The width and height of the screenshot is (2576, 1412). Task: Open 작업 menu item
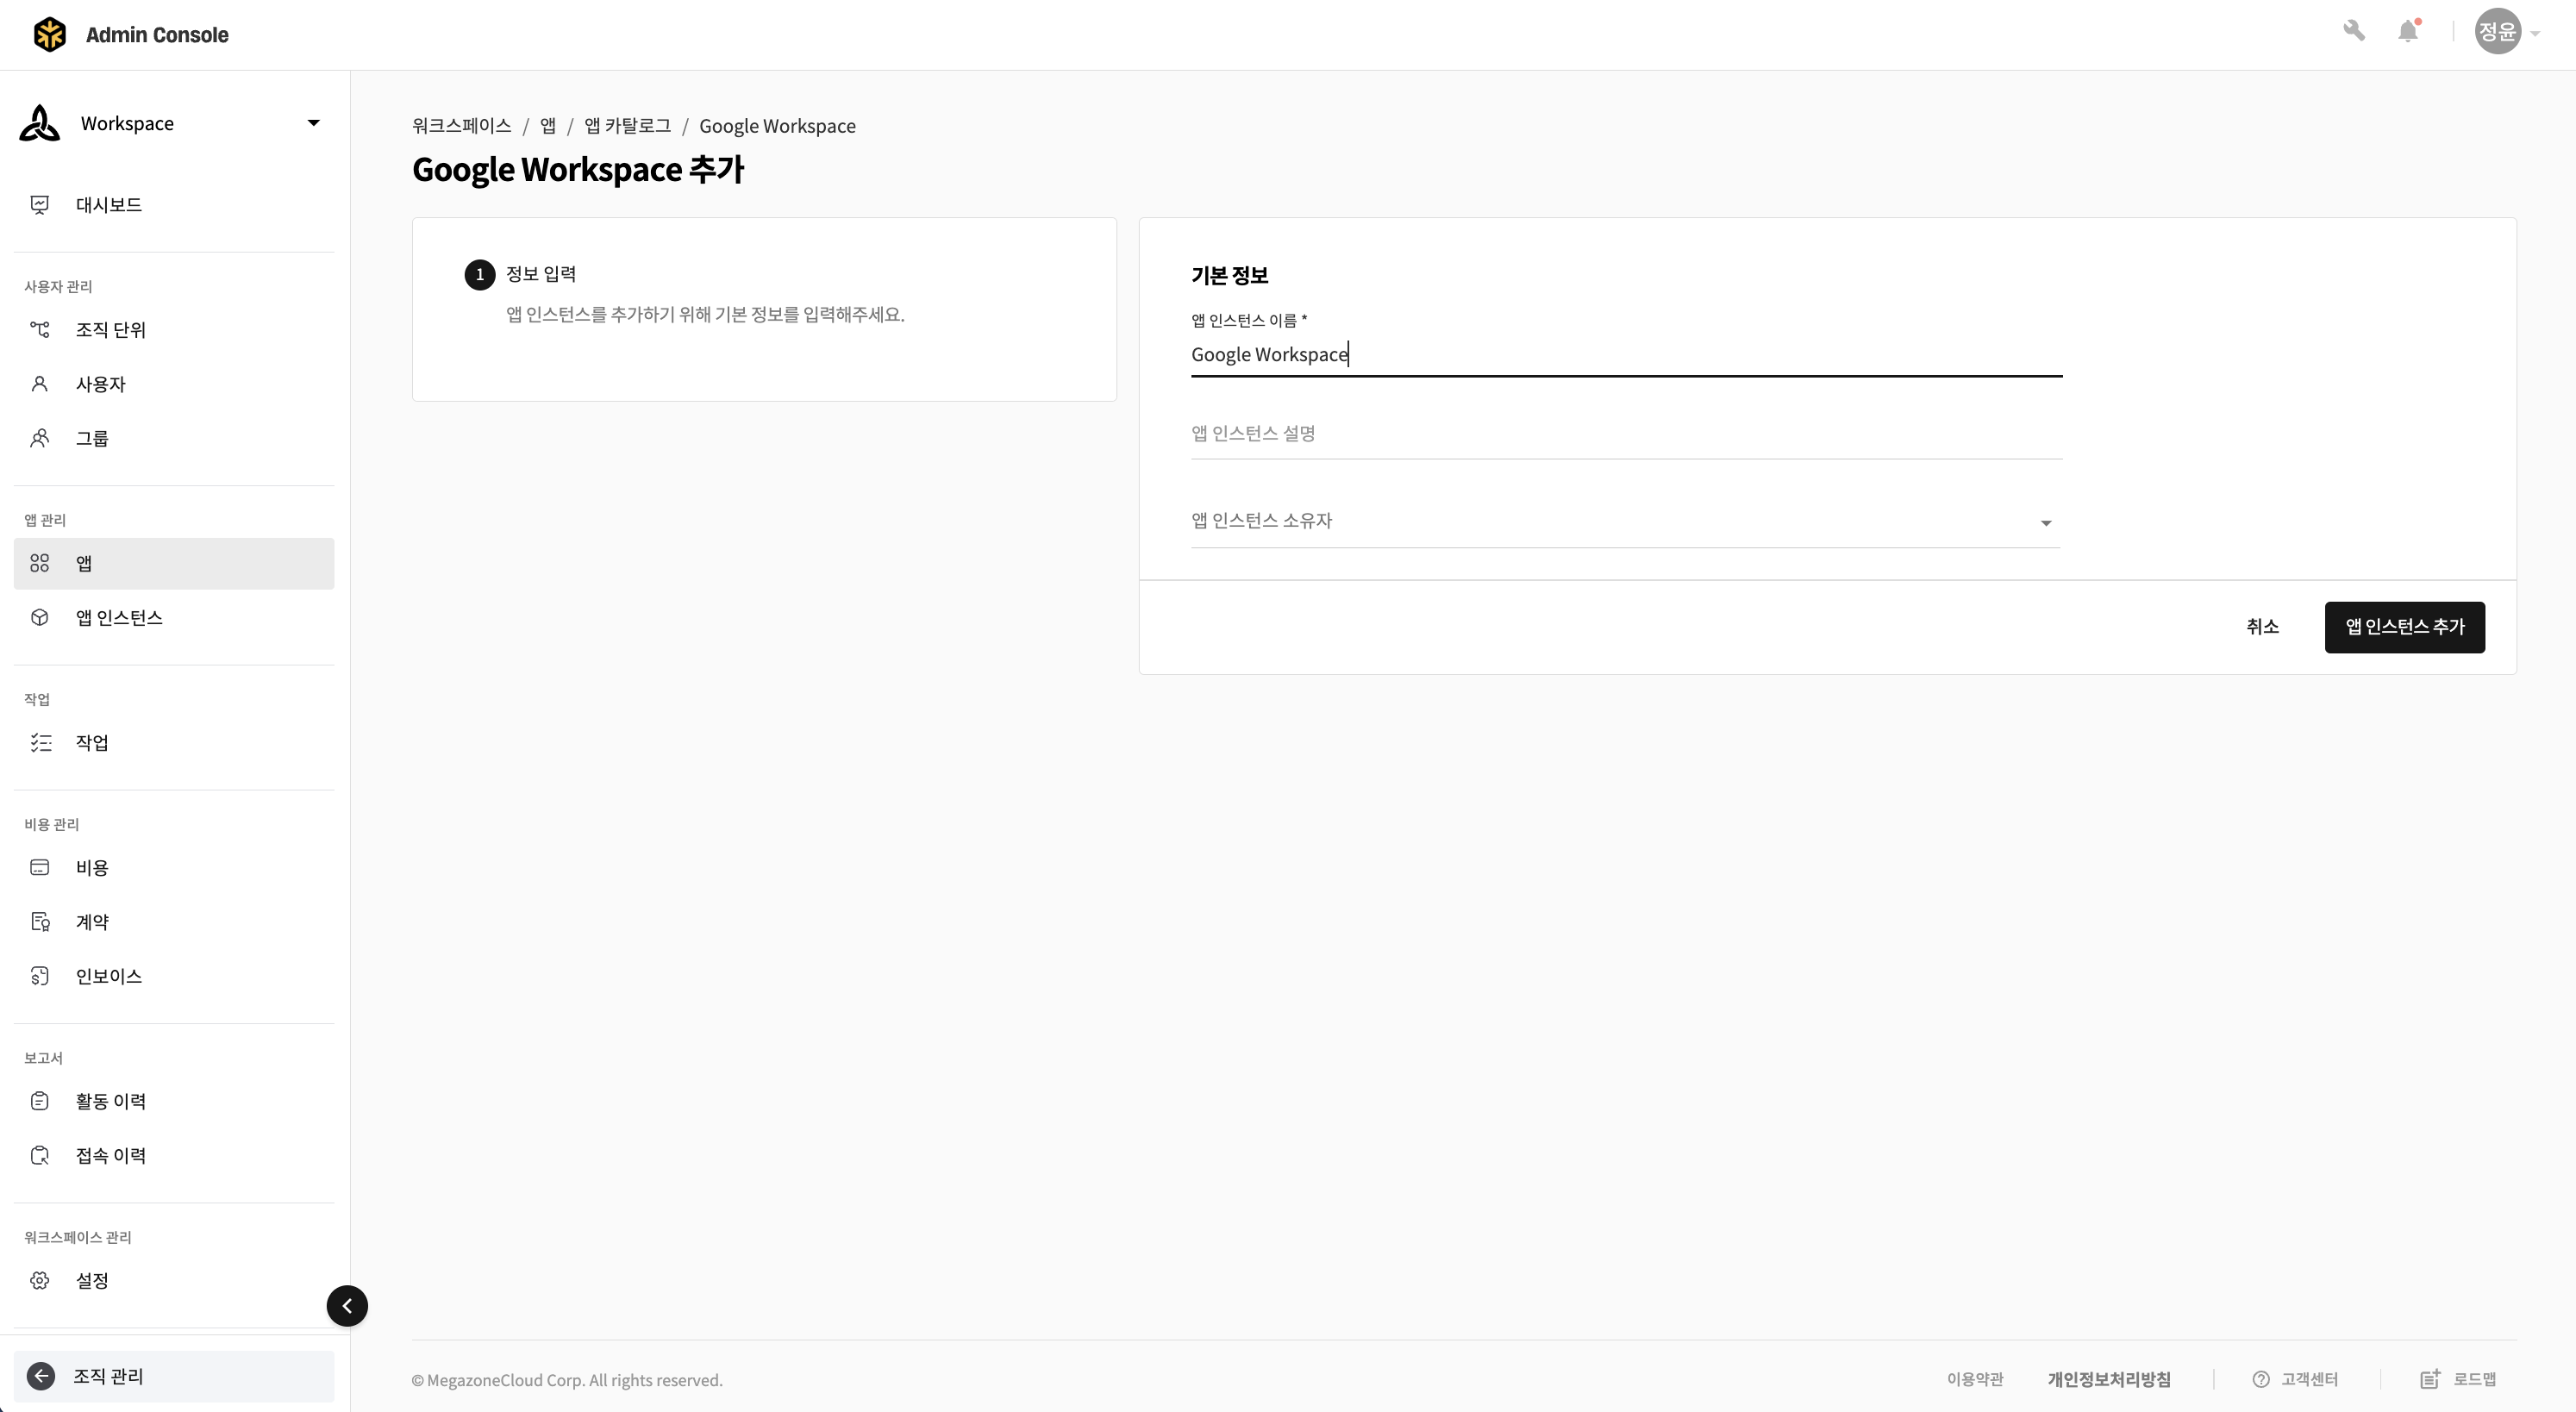(x=174, y=743)
